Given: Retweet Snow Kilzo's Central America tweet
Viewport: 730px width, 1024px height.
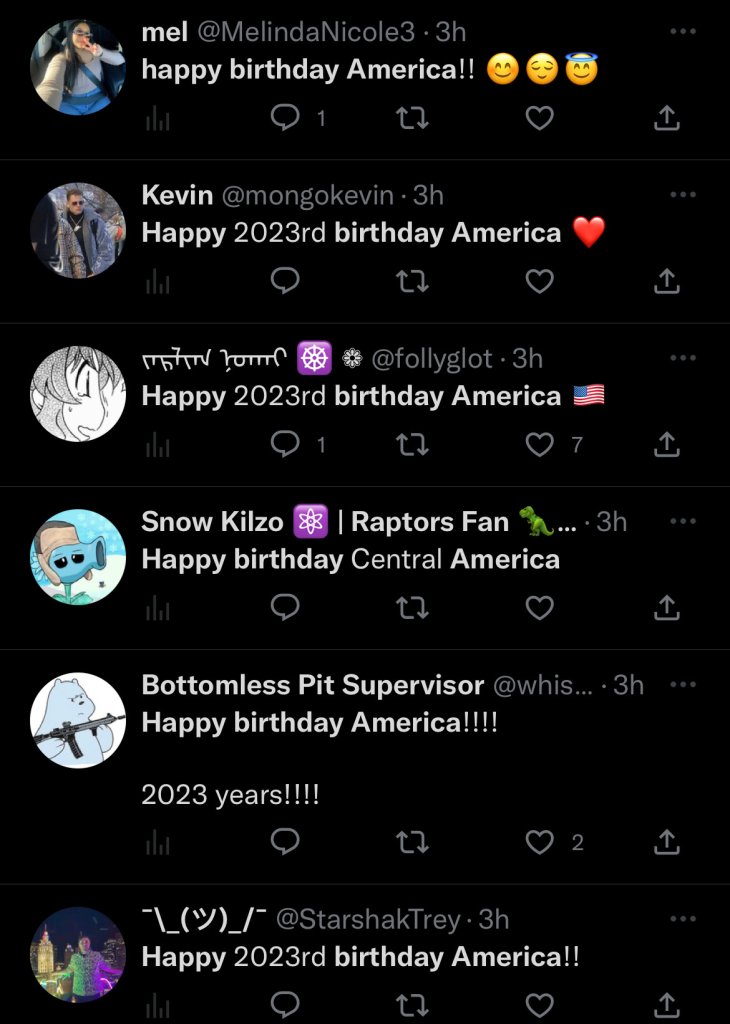Looking at the screenshot, I should tap(412, 608).
